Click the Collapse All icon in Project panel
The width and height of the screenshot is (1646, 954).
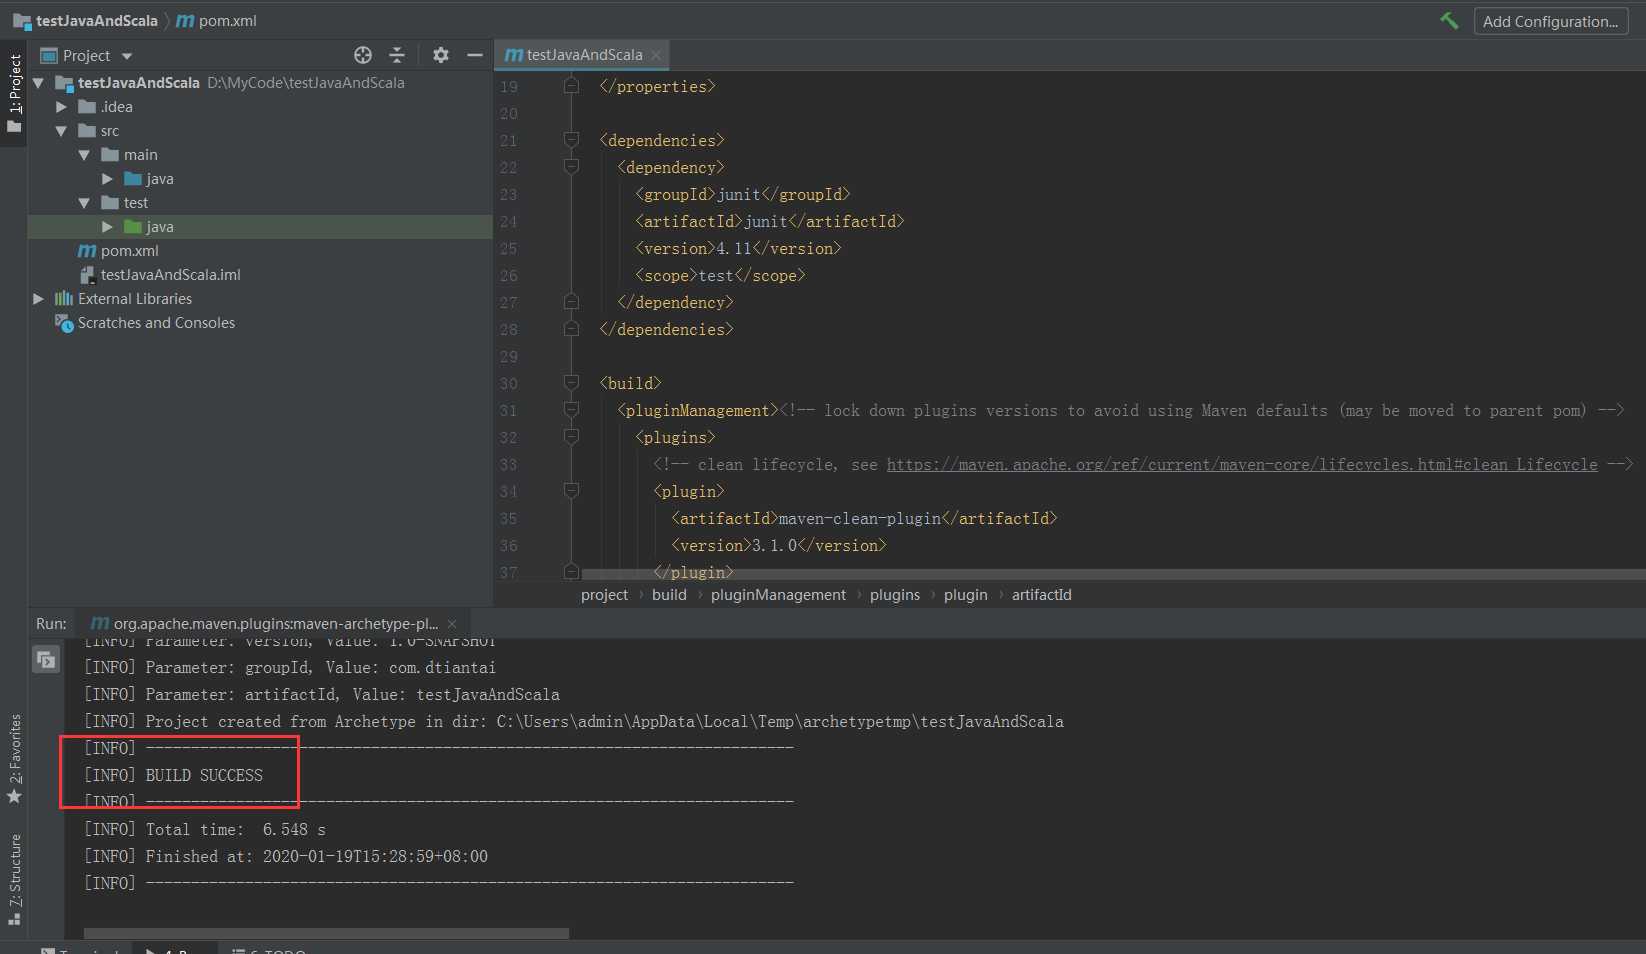[397, 55]
